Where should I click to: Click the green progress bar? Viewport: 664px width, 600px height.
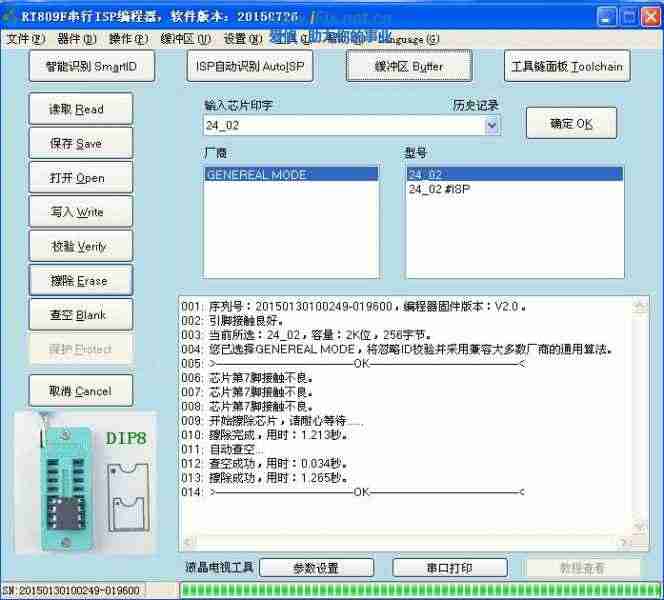(x=418, y=590)
